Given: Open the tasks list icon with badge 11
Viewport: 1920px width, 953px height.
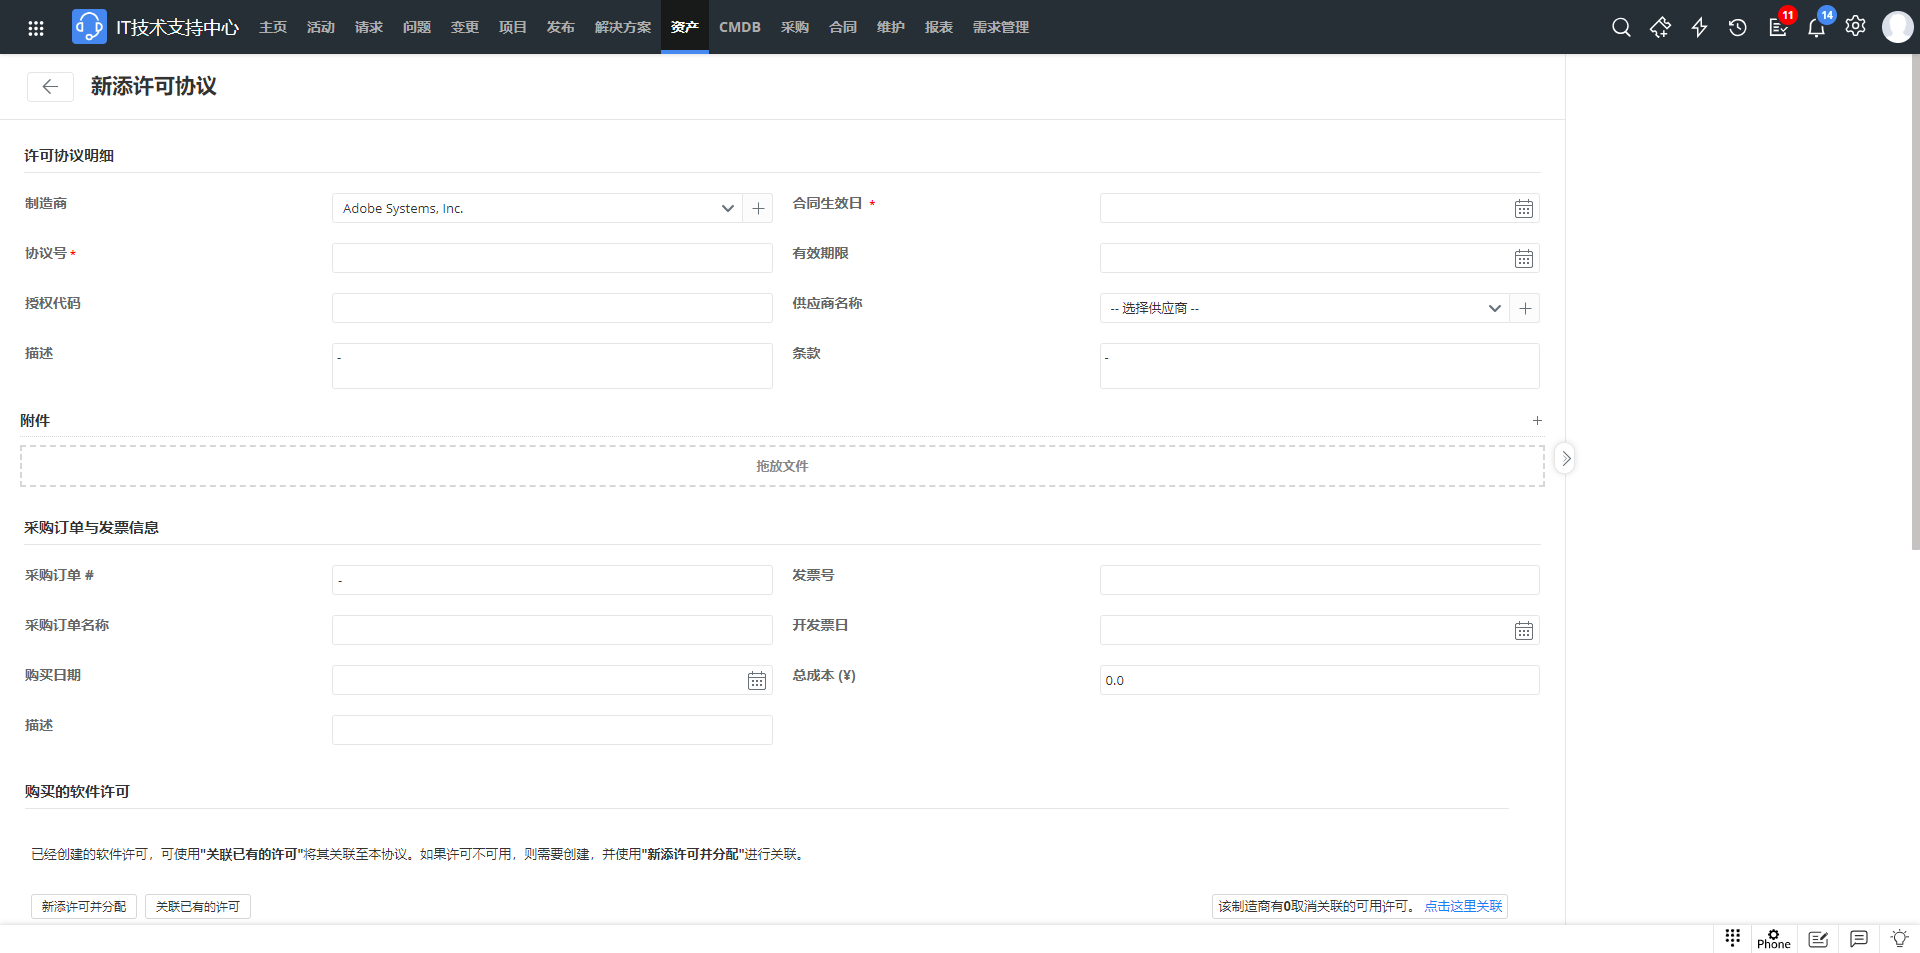Looking at the screenshot, I should pyautogui.click(x=1778, y=27).
